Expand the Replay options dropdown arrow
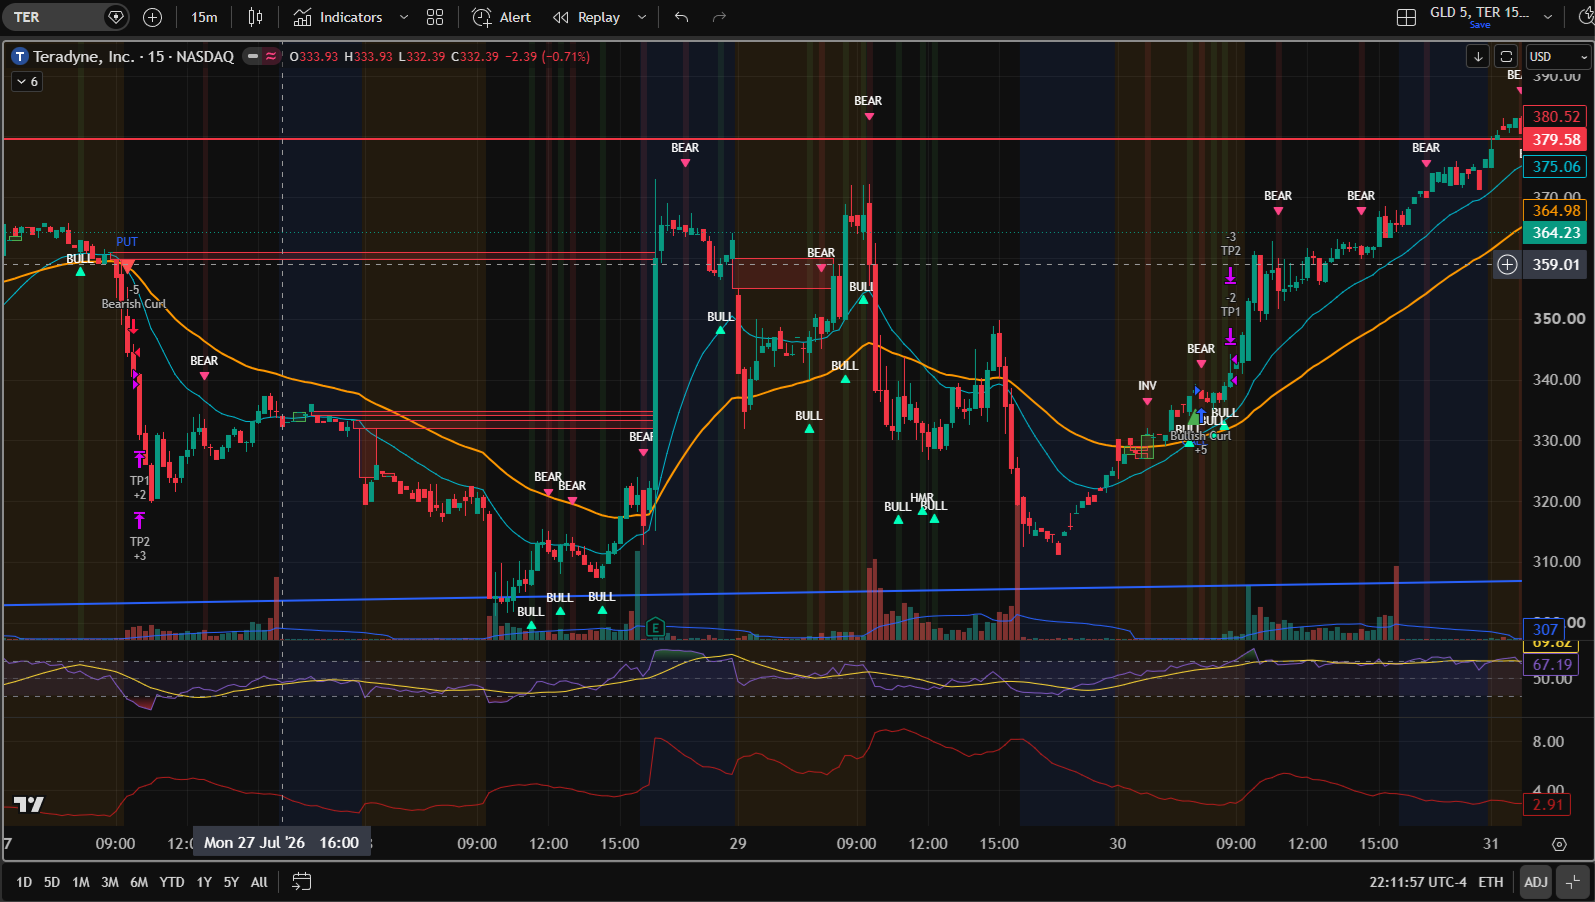1595x902 pixels. (642, 17)
